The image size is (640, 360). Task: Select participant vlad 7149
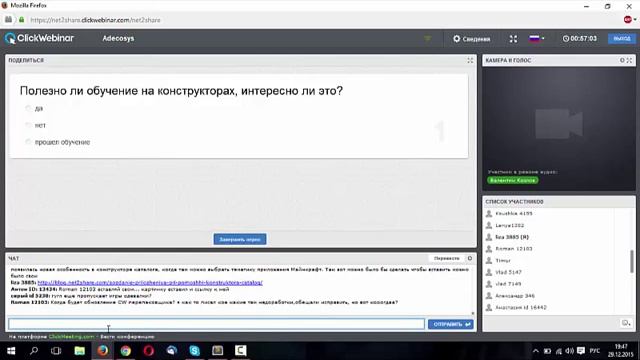pyautogui.click(x=508, y=284)
